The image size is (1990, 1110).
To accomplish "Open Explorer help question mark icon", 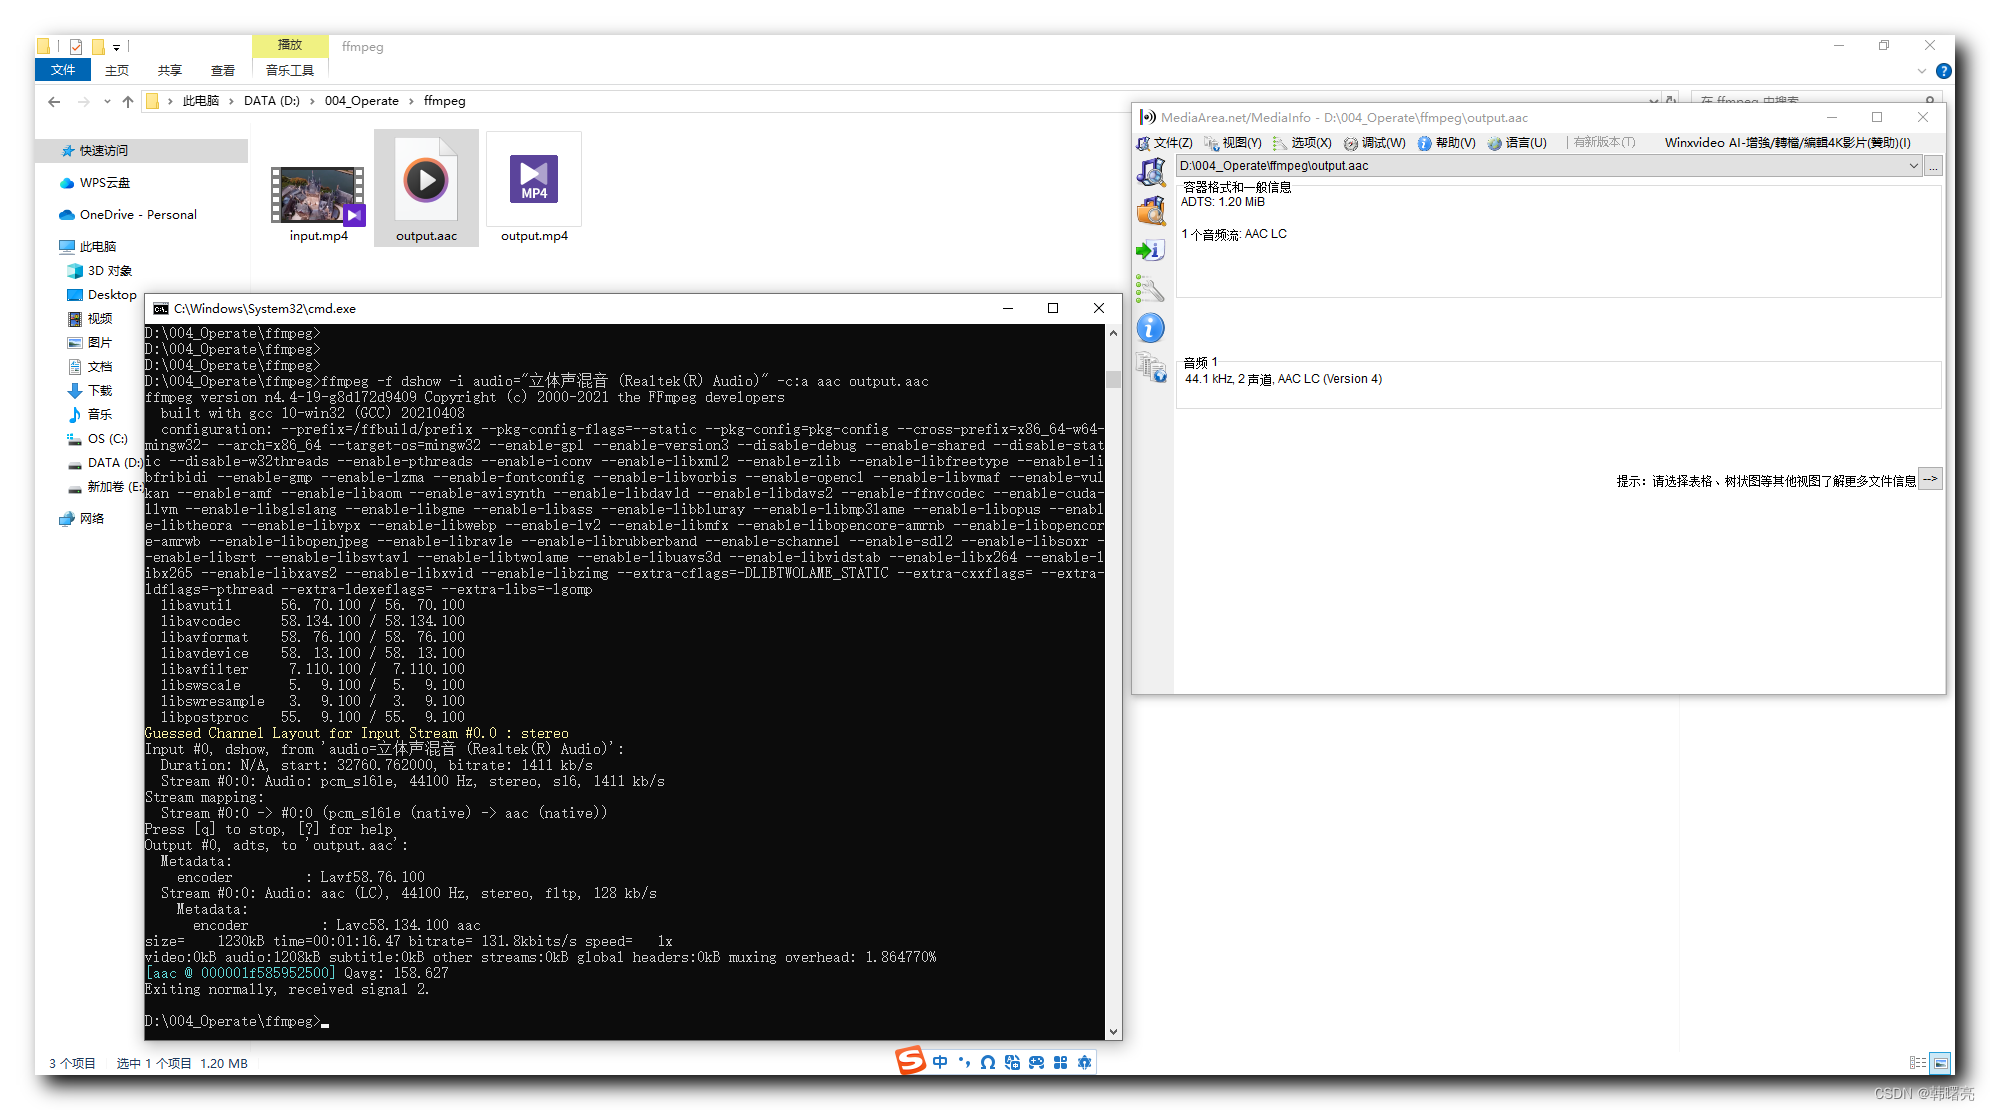I will click(x=1943, y=71).
